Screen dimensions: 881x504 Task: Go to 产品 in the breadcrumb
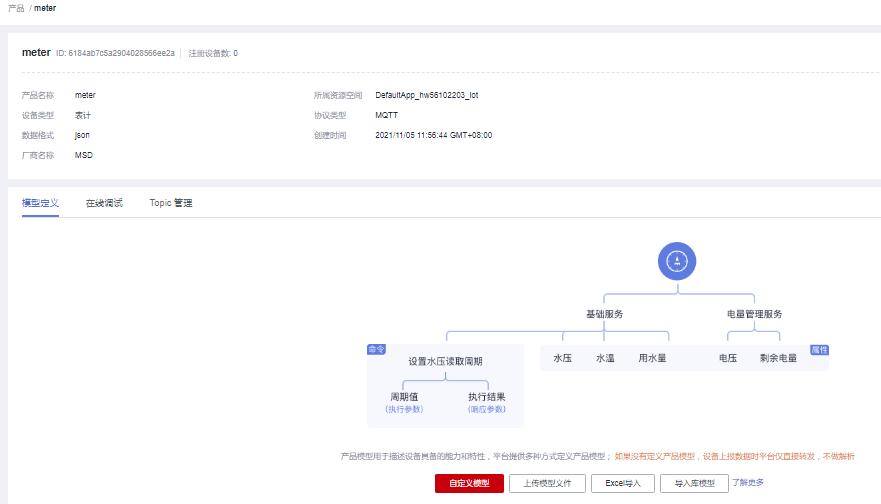coord(16,8)
